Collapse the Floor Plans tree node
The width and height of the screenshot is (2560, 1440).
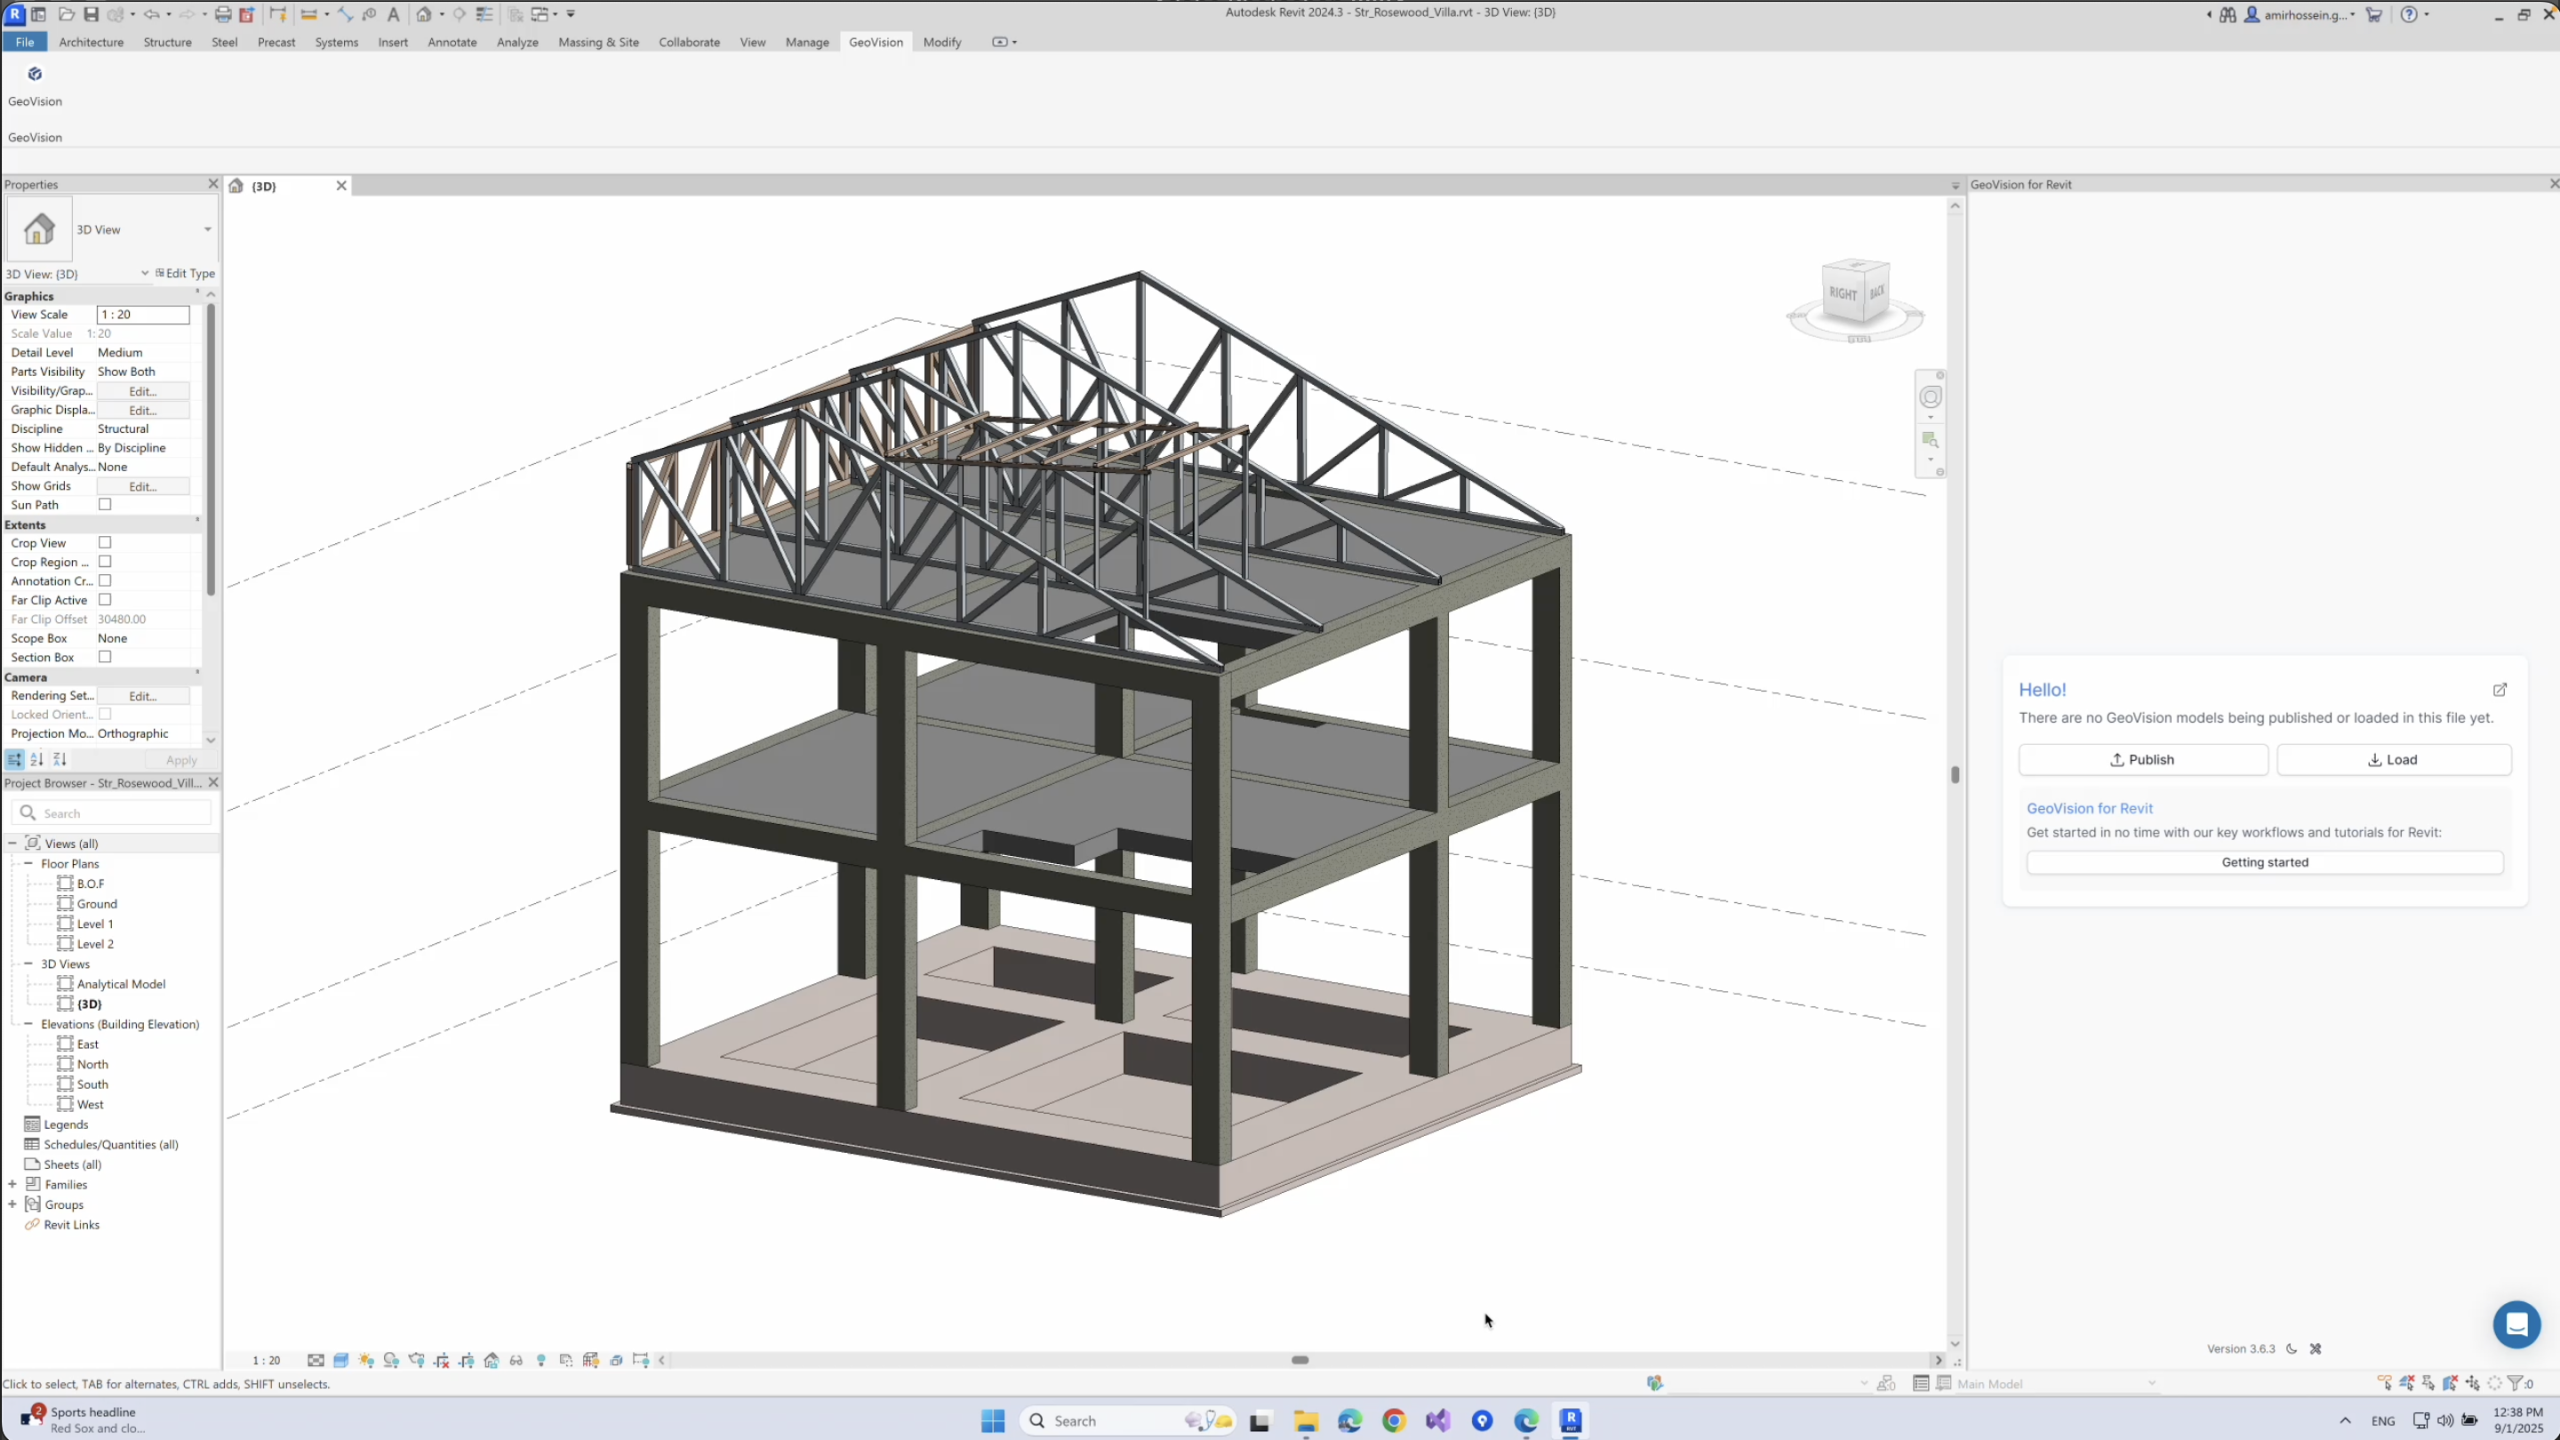(28, 863)
